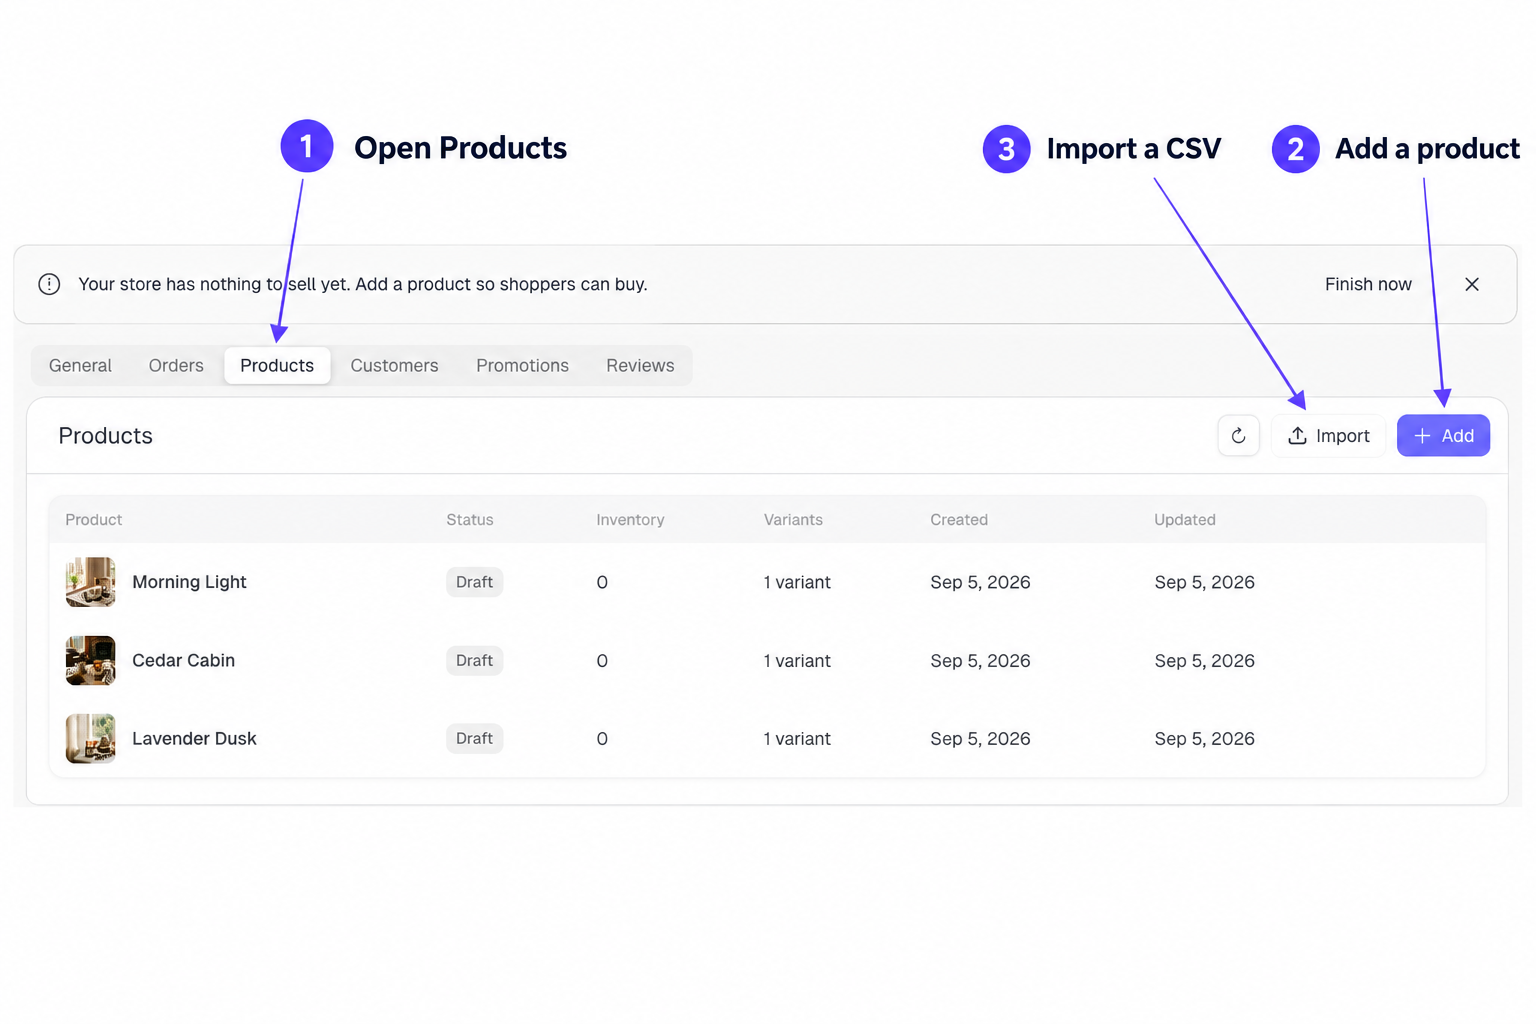Click the Cedar Cabin product thumbnail
Image resolution: width=1536 pixels, height=1024 pixels.
(91, 661)
